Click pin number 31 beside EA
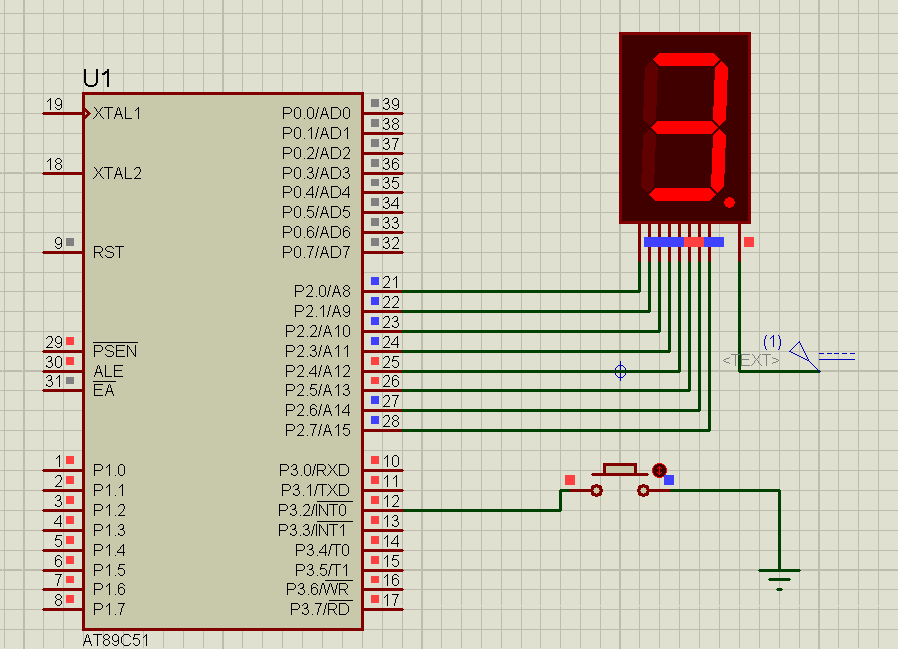This screenshot has width=898, height=649. tap(54, 381)
